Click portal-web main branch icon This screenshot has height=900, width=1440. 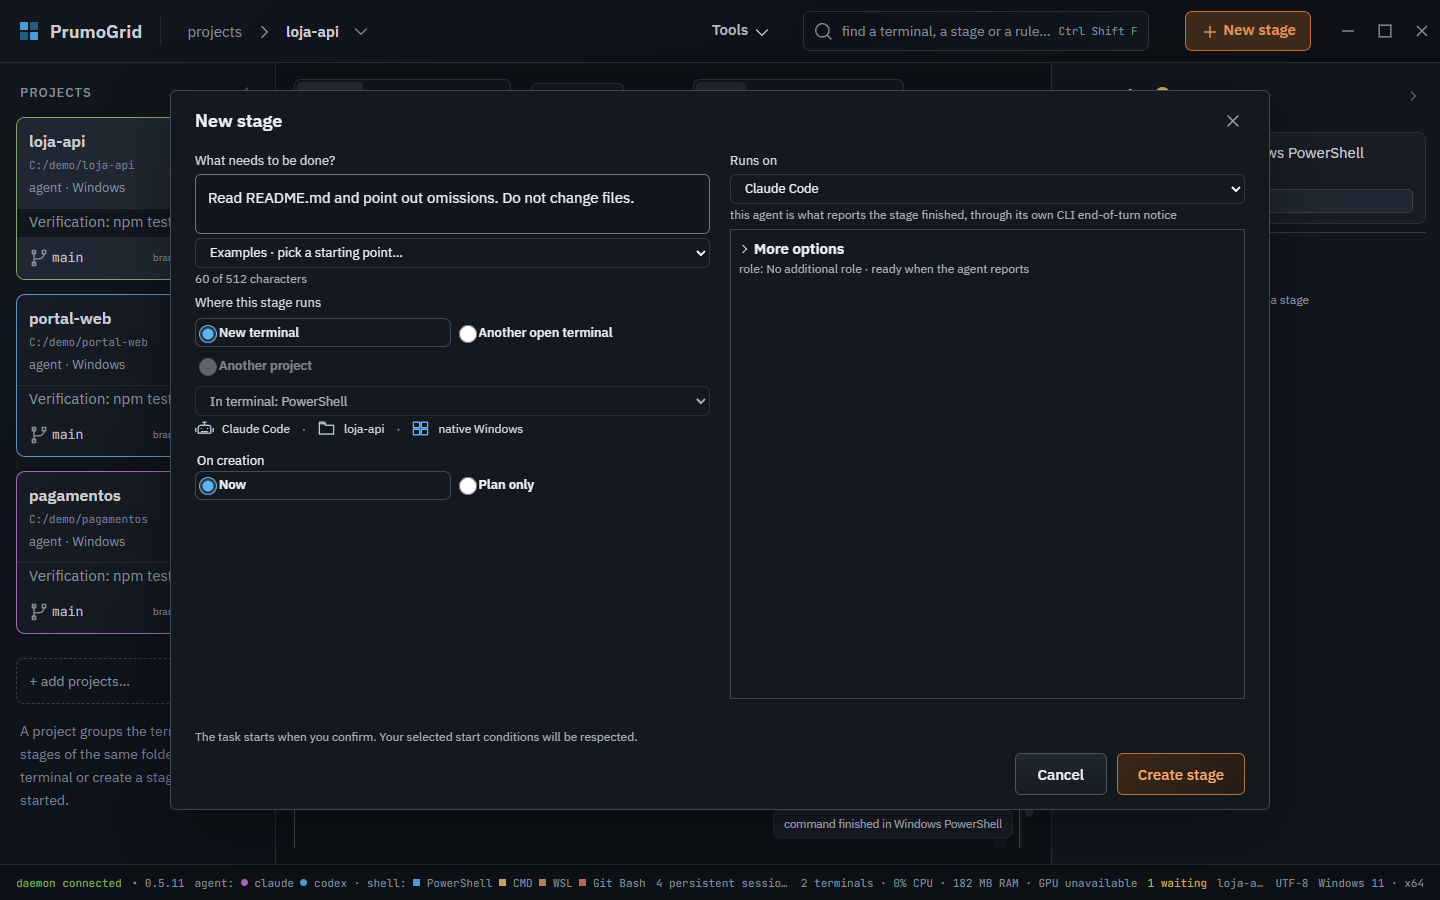click(38, 435)
